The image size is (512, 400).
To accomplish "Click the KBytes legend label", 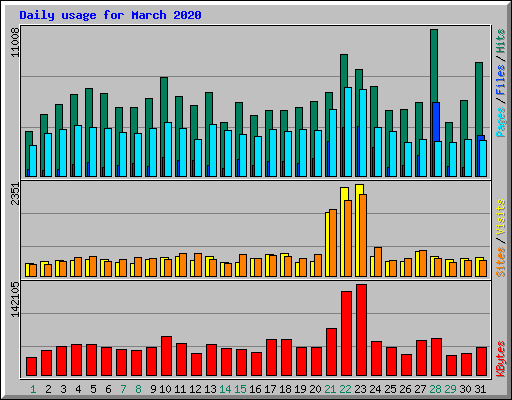I will (500, 359).
